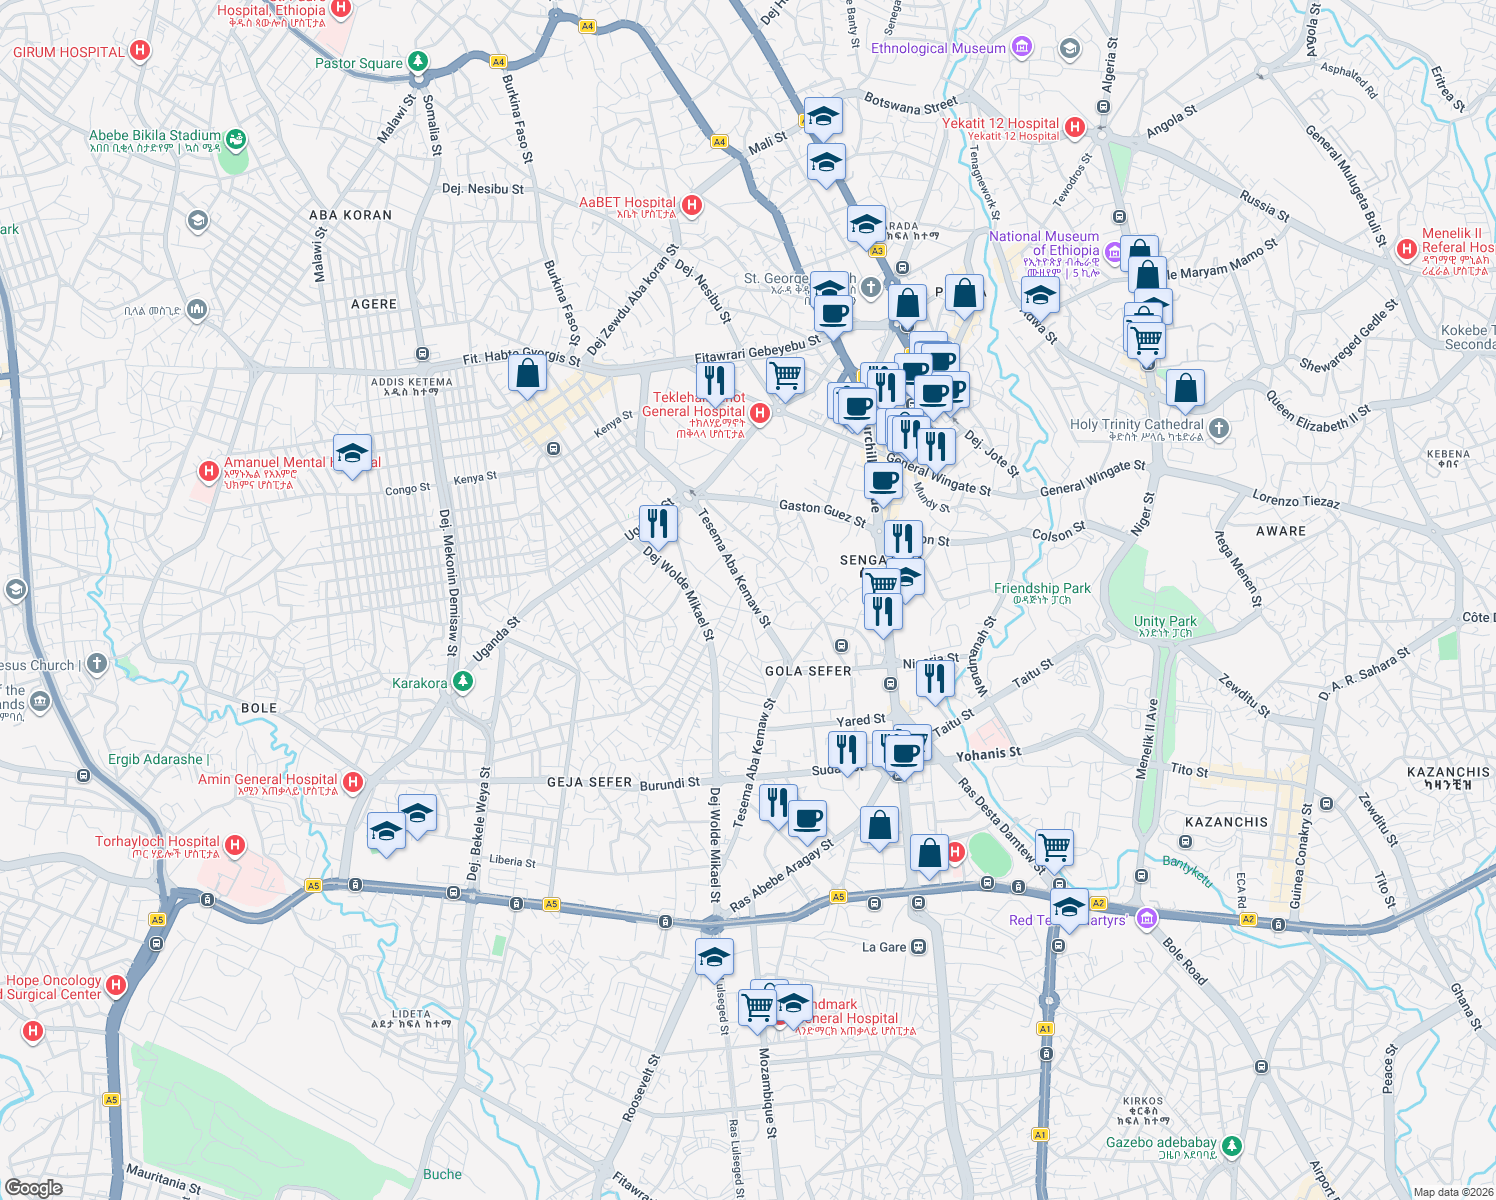Image resolution: width=1496 pixels, height=1200 pixels.
Task: Open the cafe marker near St. George church
Action: [x=833, y=314]
